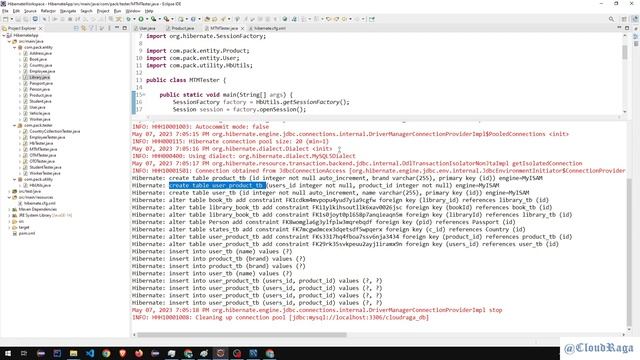Expand the target folder
The image size is (640, 360).
tap(9, 227)
